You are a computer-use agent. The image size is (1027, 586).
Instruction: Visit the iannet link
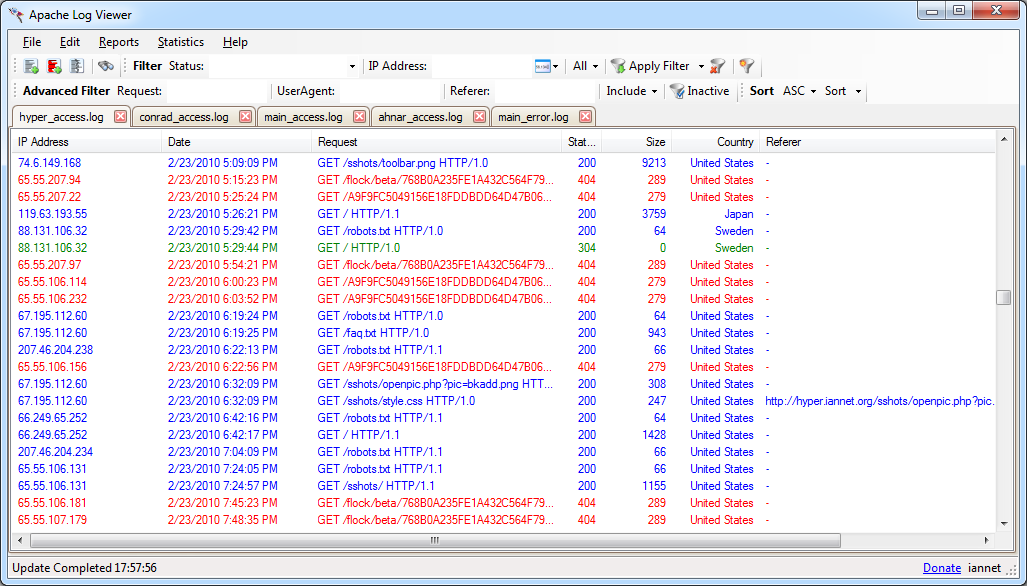coord(985,567)
